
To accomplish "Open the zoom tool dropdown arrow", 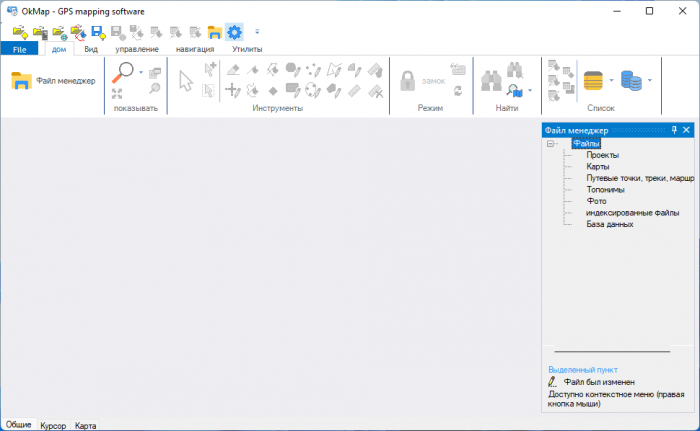I will 141,73.
